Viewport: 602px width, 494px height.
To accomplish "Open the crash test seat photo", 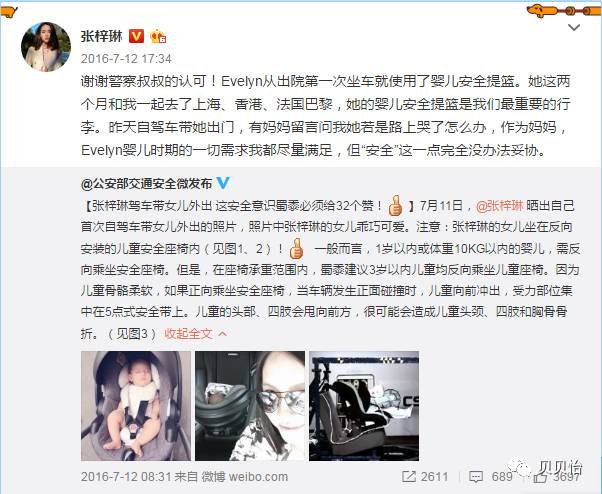I will tap(364, 406).
